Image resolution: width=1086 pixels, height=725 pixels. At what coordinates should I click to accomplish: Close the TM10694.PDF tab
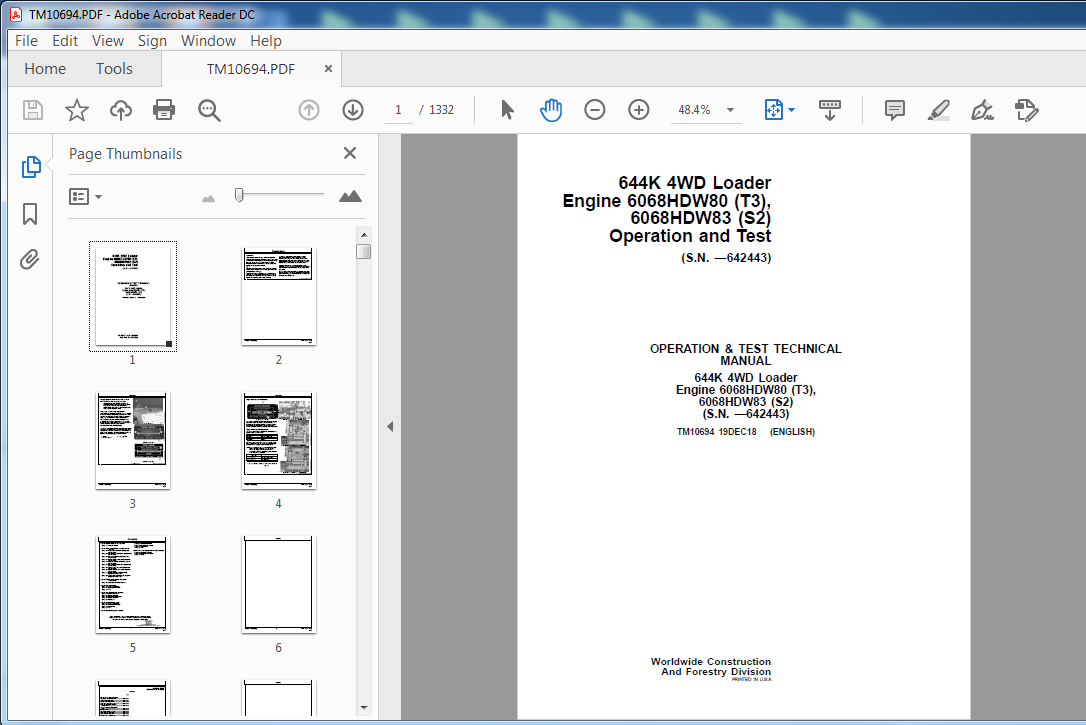[x=328, y=69]
